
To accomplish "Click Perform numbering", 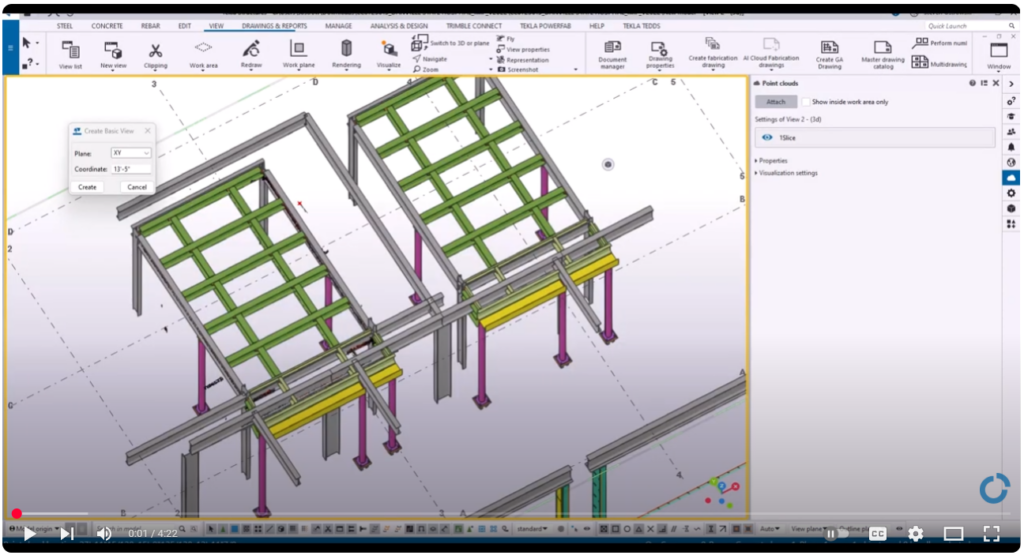I will (940, 43).
